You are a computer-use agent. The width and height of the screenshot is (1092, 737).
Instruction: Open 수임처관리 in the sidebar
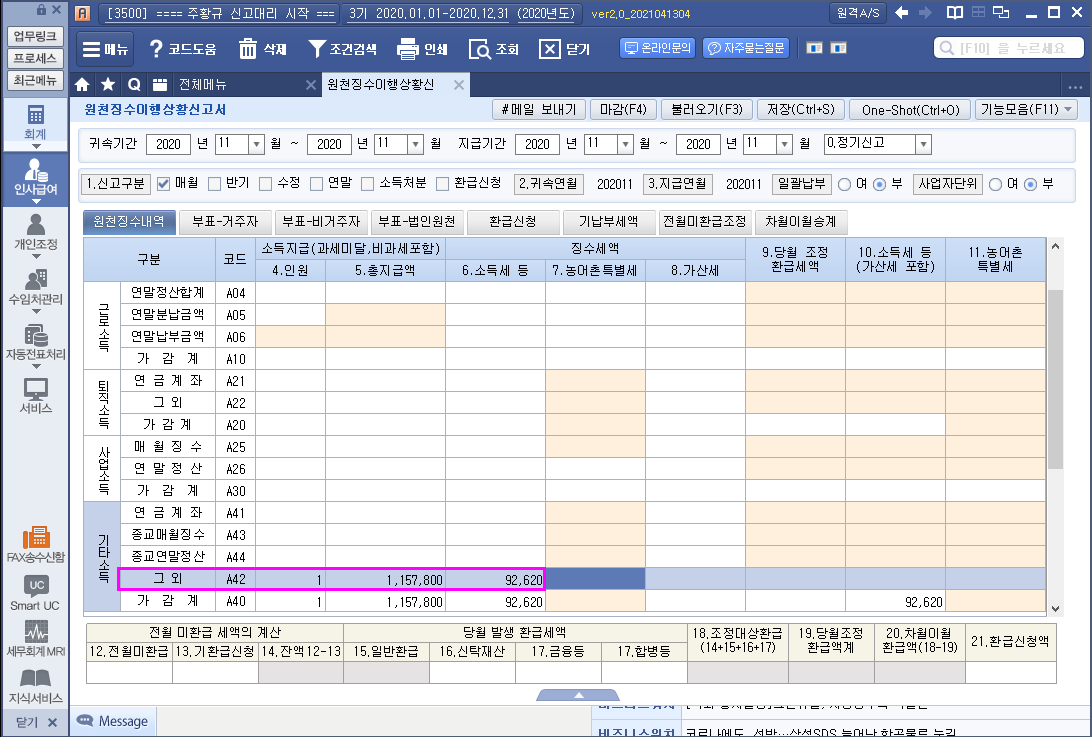[x=35, y=287]
